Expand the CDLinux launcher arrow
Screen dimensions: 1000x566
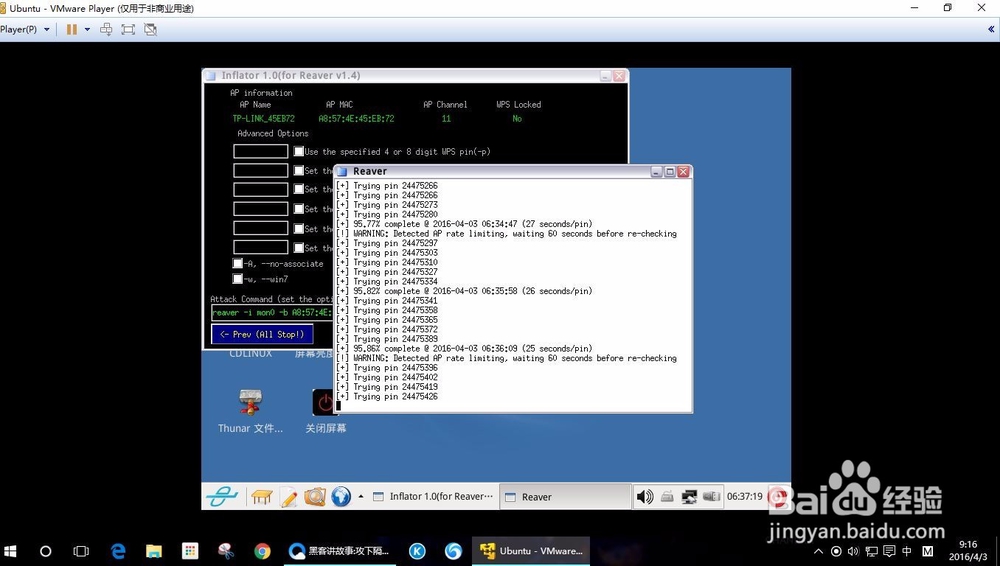(361, 496)
